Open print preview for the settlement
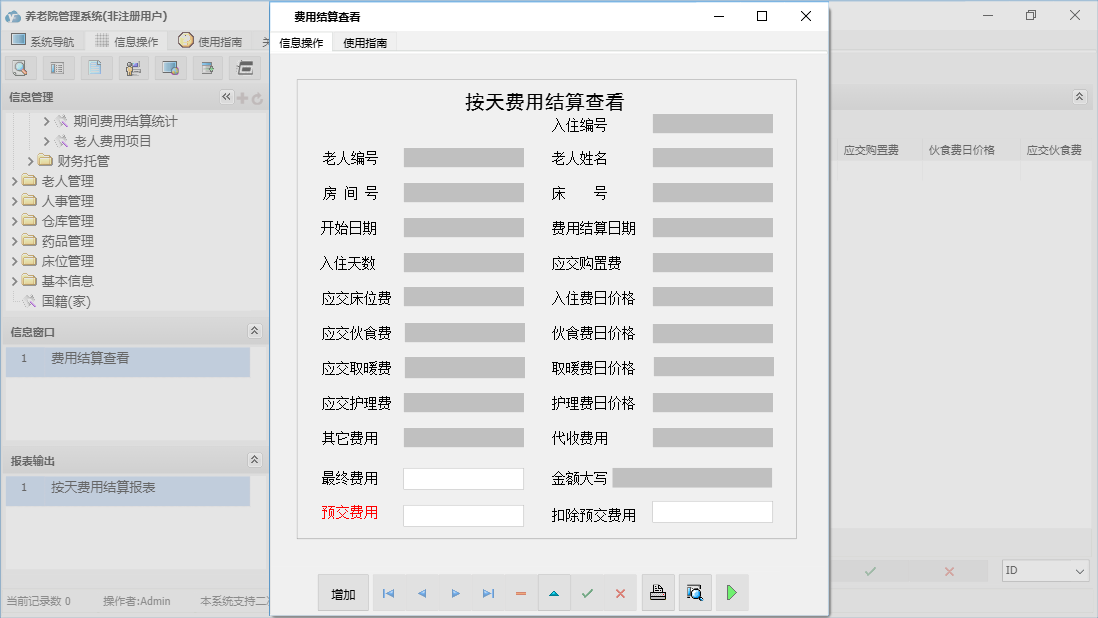This screenshot has width=1098, height=618. [695, 592]
